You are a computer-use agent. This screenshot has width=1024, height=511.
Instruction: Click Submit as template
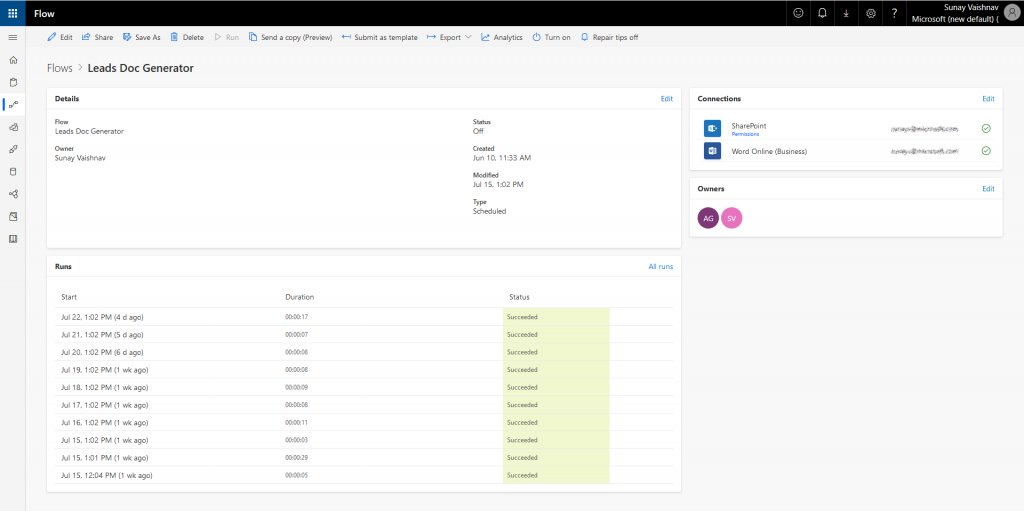[380, 37]
